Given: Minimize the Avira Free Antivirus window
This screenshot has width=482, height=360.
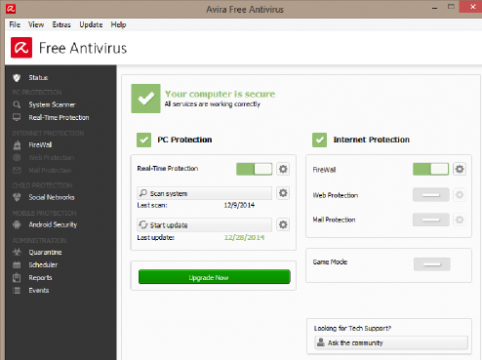Looking at the screenshot, I should 435,7.
